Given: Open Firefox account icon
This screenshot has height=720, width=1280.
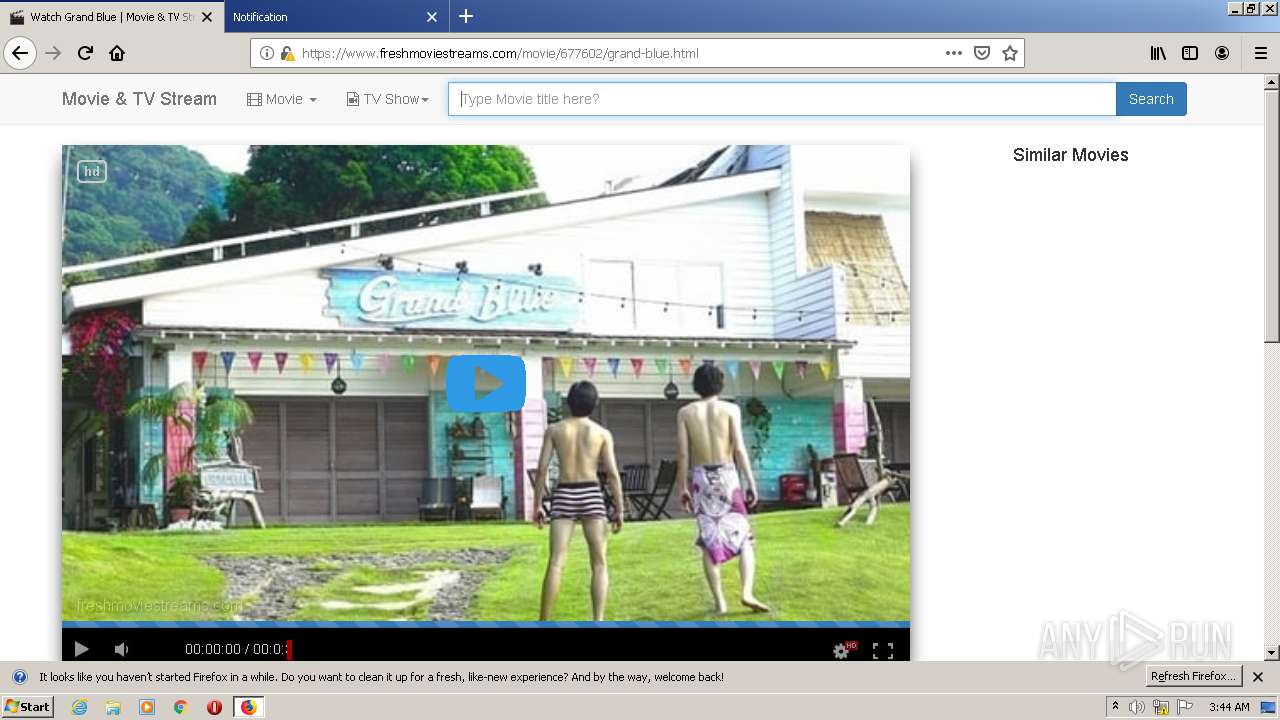Looking at the screenshot, I should coord(1222,53).
